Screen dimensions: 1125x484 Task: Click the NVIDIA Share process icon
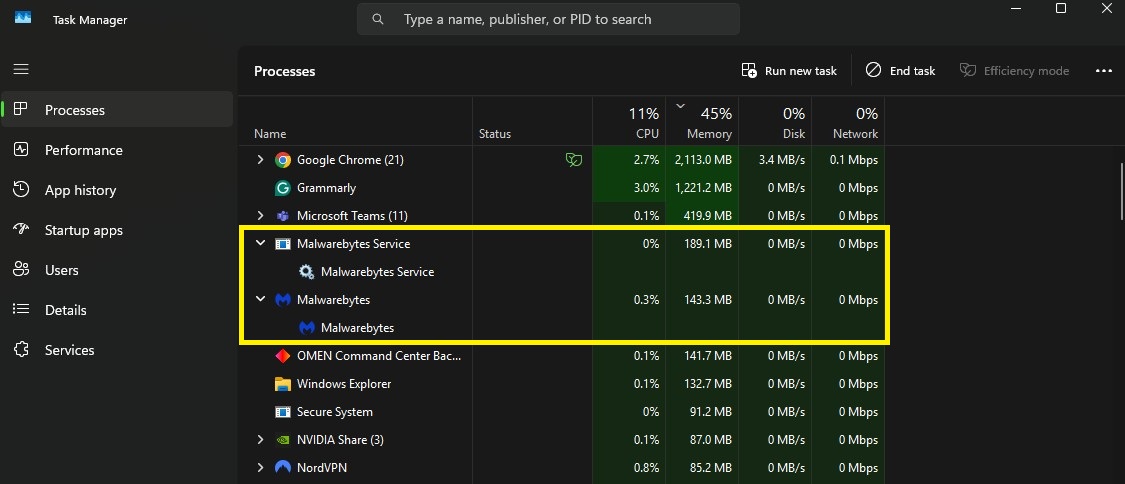pos(283,440)
